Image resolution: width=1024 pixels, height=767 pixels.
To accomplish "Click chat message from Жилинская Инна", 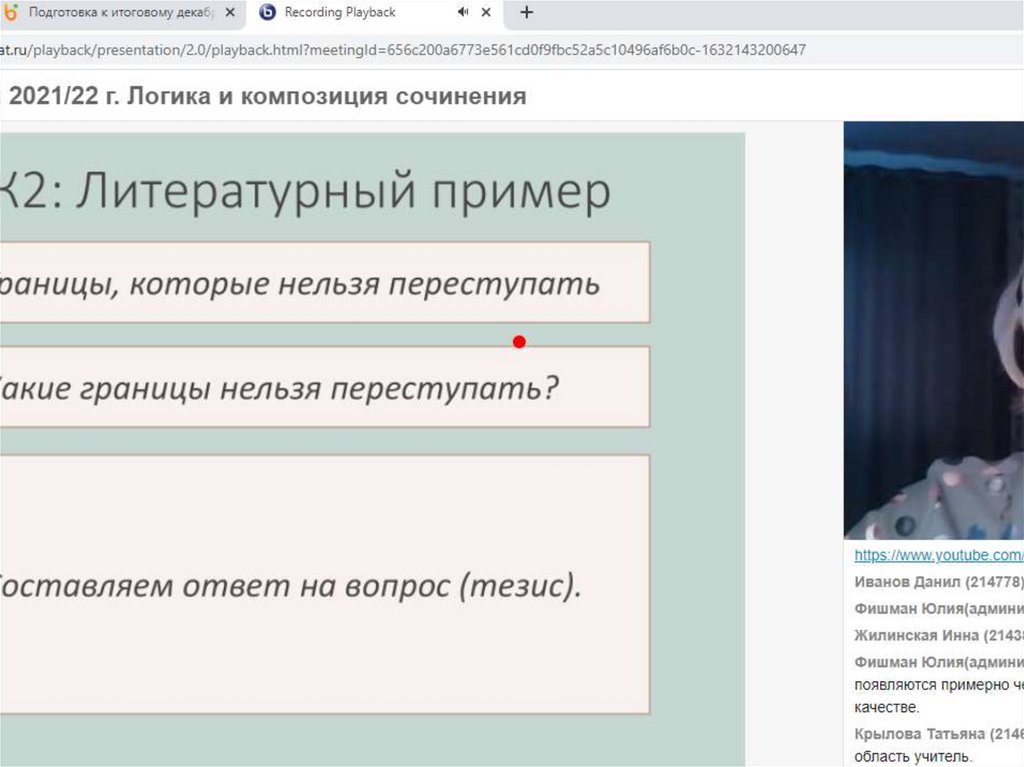I will 938,635.
